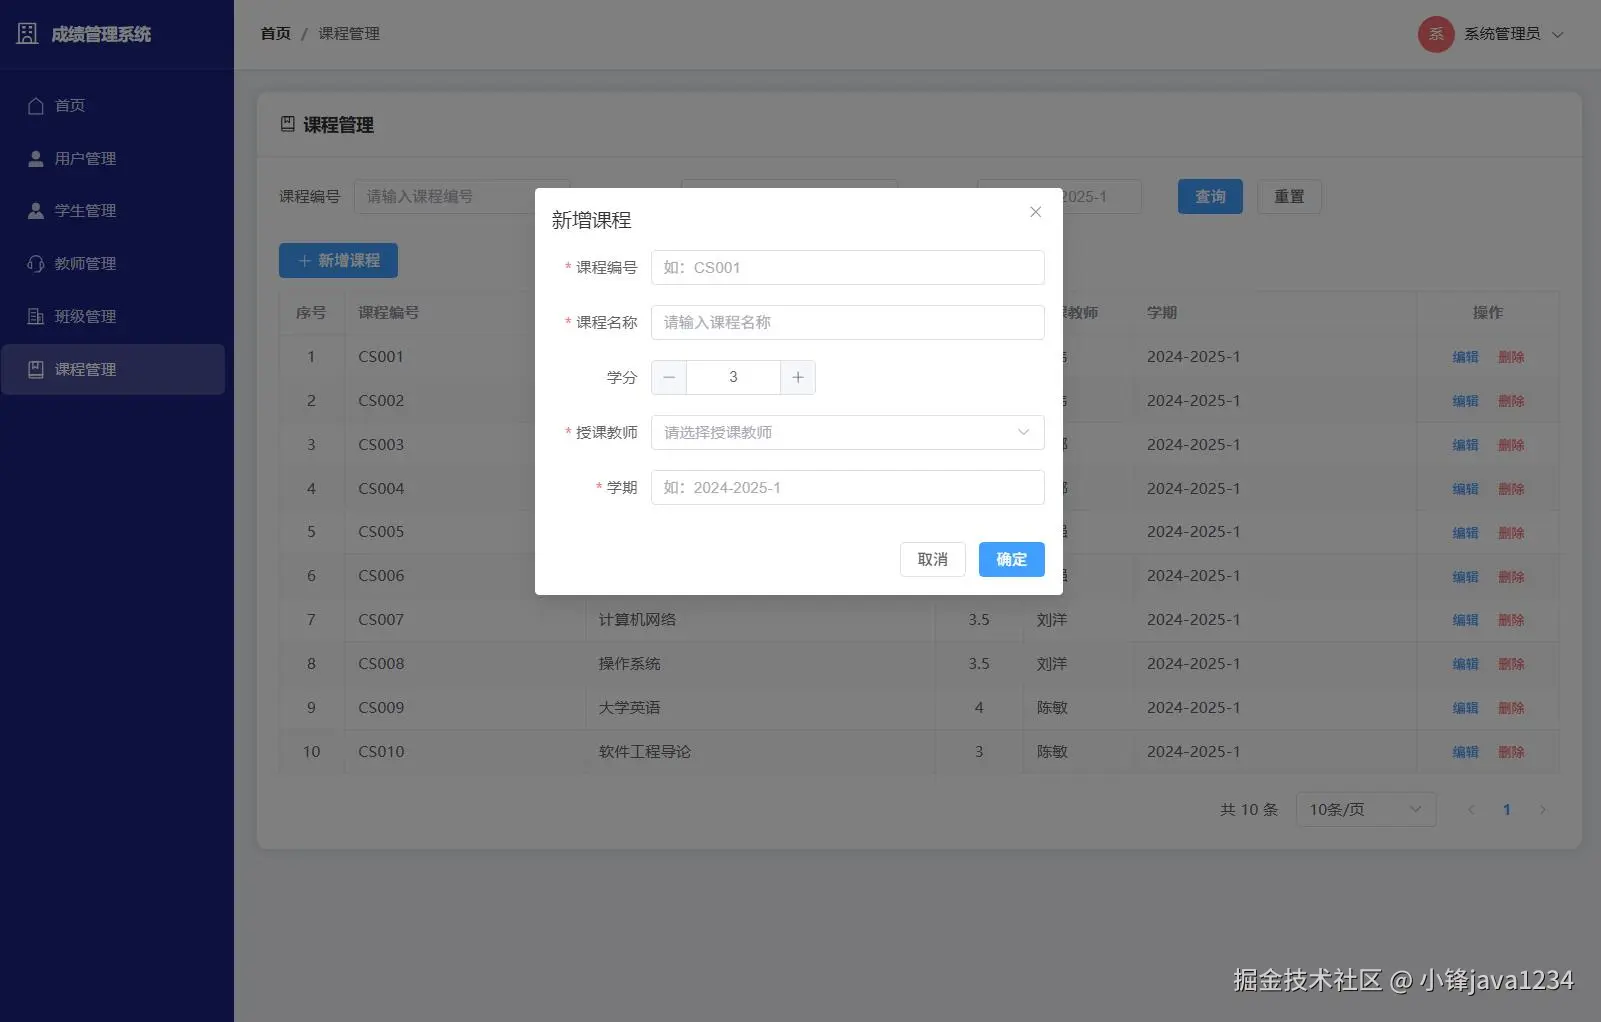Select page 1 in pagination
The width and height of the screenshot is (1601, 1022).
(1507, 809)
